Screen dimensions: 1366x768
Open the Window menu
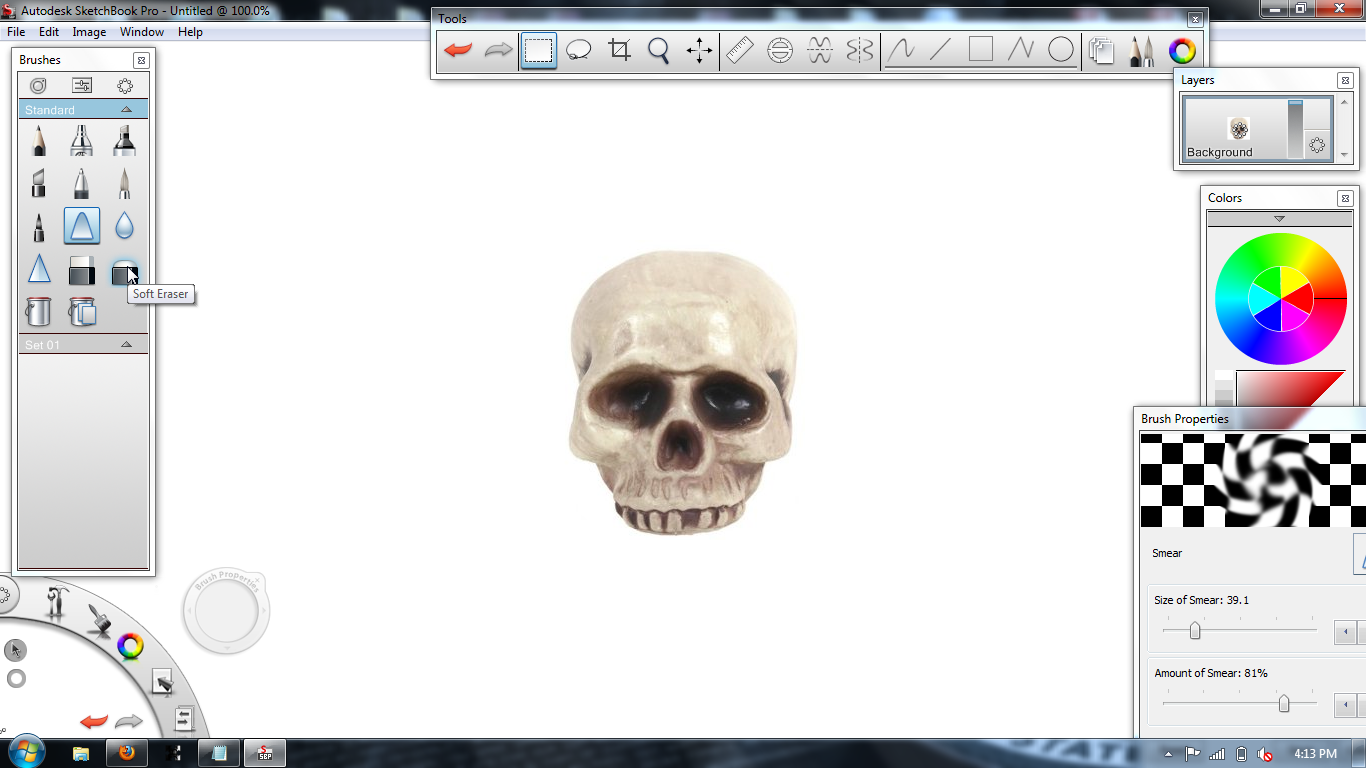tap(142, 32)
